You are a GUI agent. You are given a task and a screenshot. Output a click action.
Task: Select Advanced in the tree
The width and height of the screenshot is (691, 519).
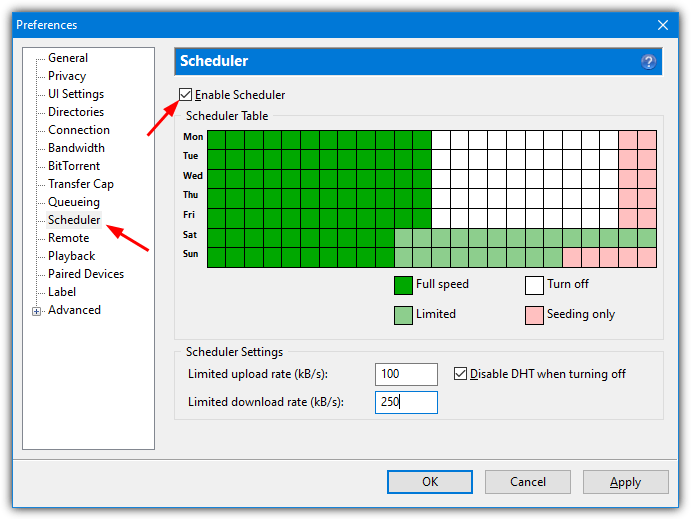74,310
